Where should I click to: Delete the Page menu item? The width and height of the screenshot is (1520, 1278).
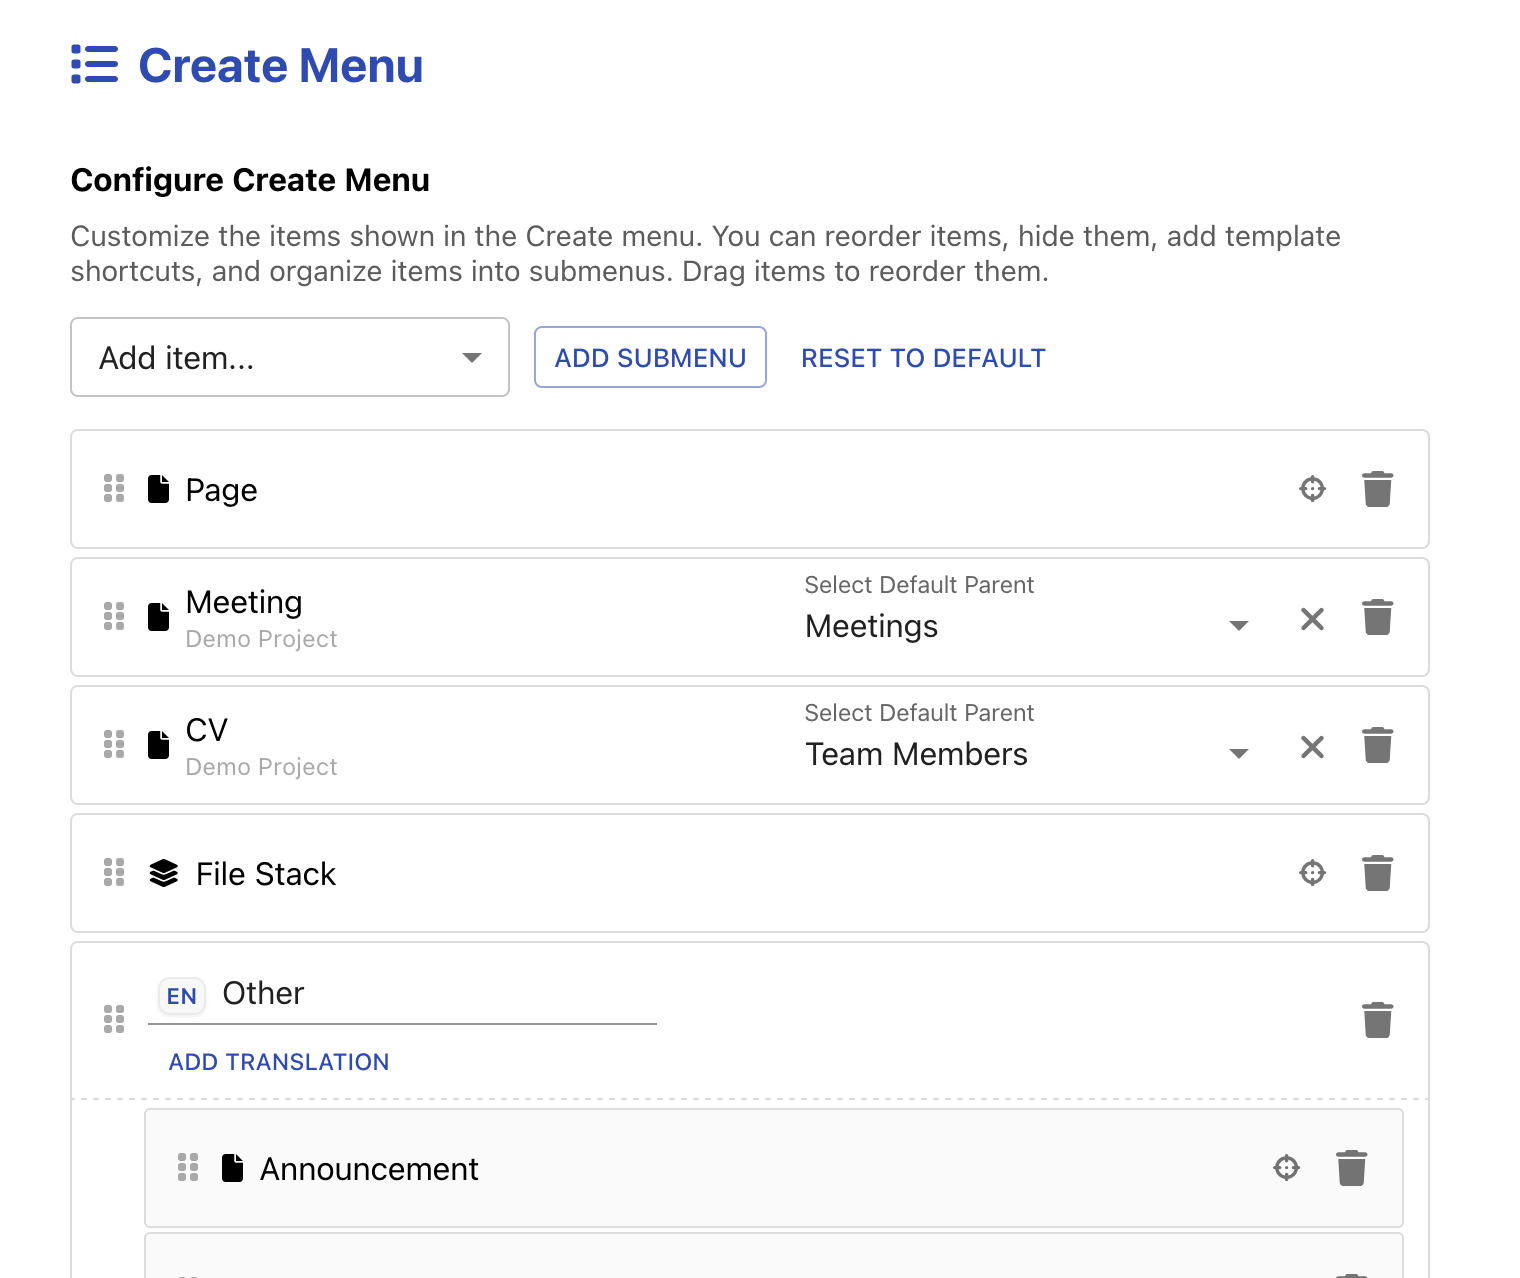1377,489
